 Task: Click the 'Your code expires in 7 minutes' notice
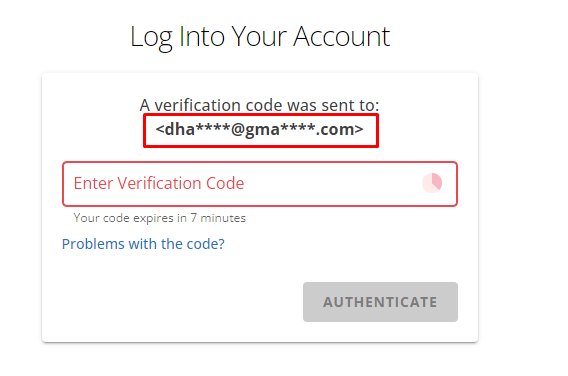click(159, 218)
